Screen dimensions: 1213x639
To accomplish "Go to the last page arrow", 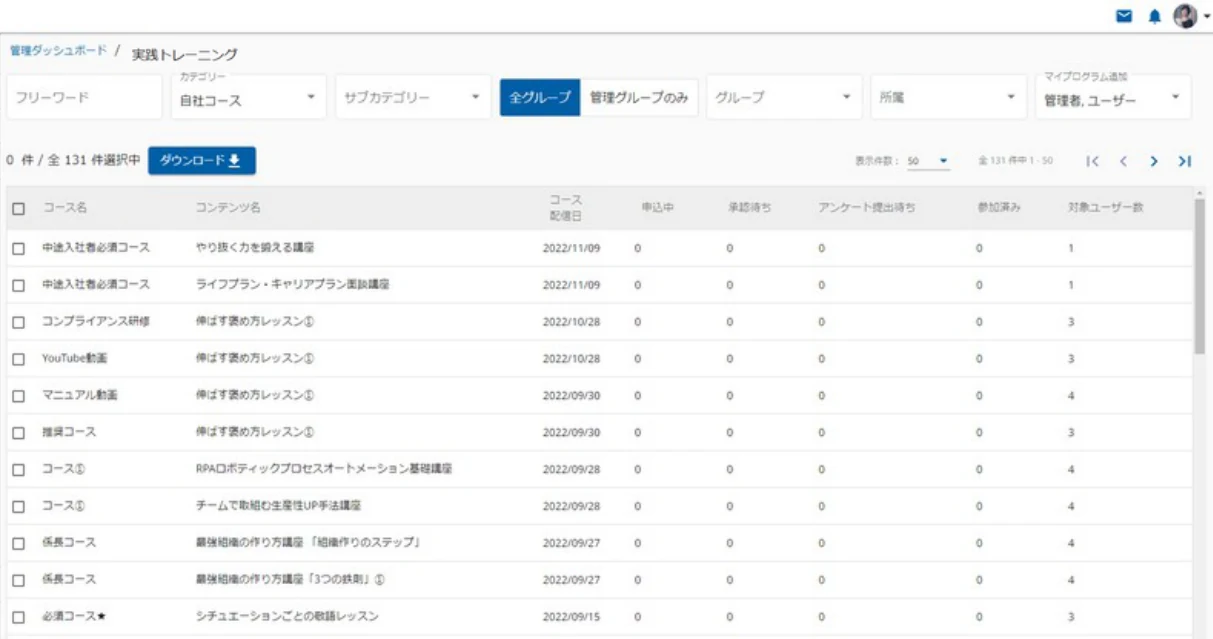I will point(1184,161).
